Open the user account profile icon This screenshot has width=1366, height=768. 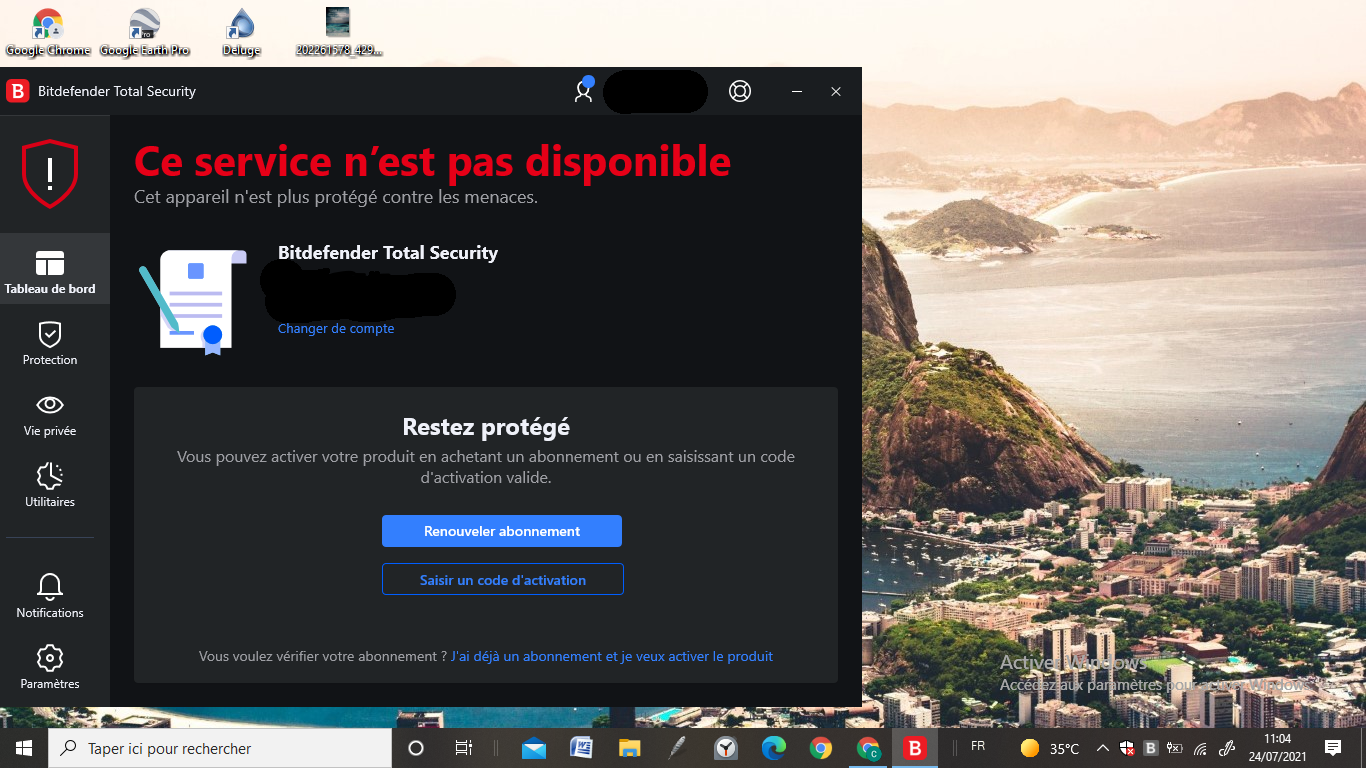(x=584, y=91)
